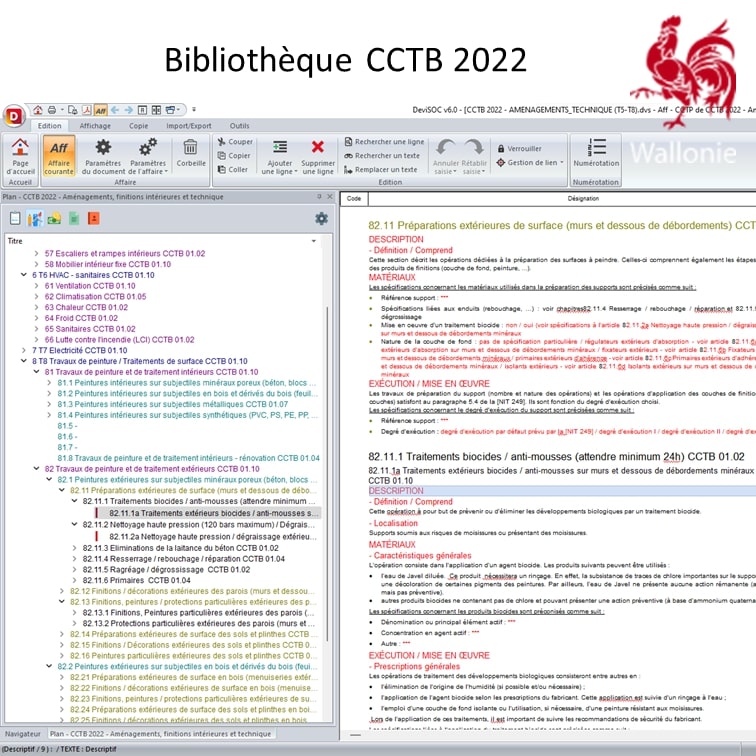
Task: Click Ajouter une ligne icon
Action: [279, 156]
